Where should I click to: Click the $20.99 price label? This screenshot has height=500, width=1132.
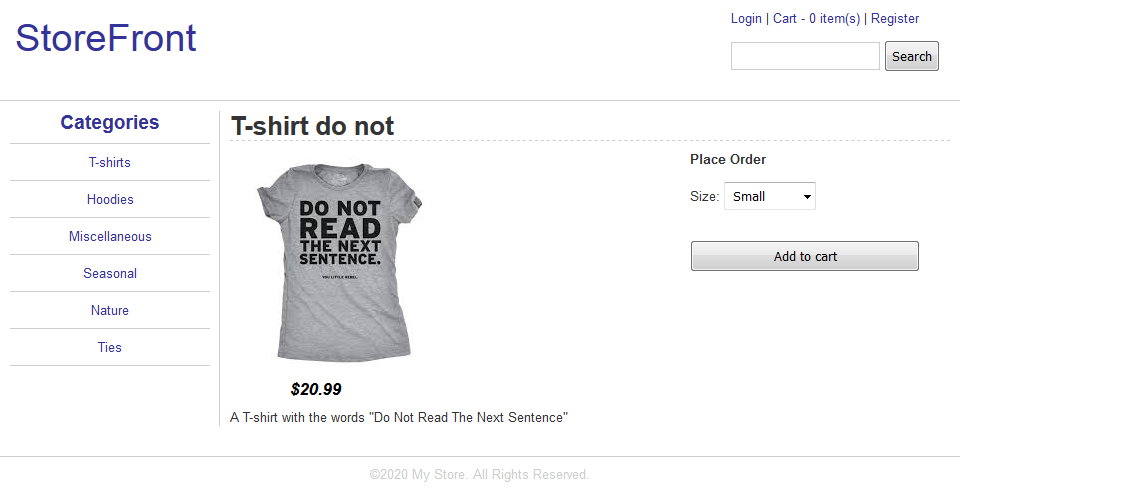315,390
